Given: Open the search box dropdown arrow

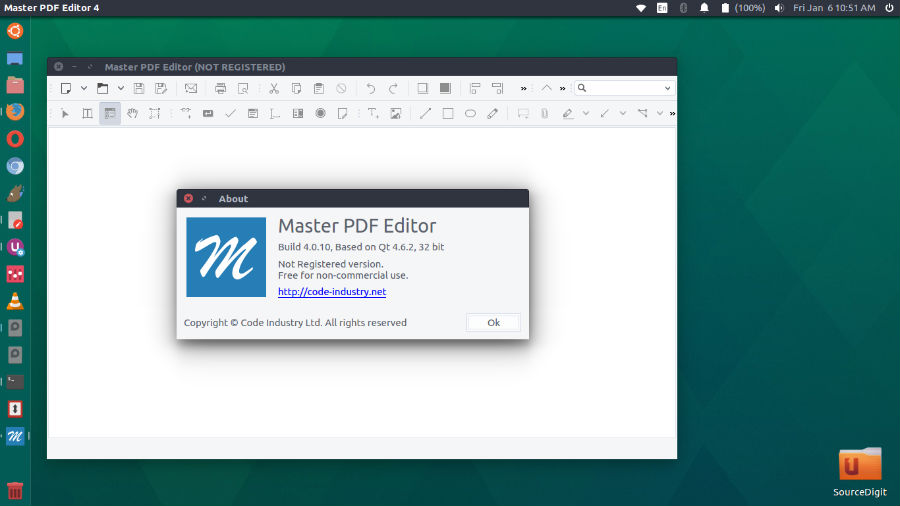Looking at the screenshot, I should tap(668, 88).
